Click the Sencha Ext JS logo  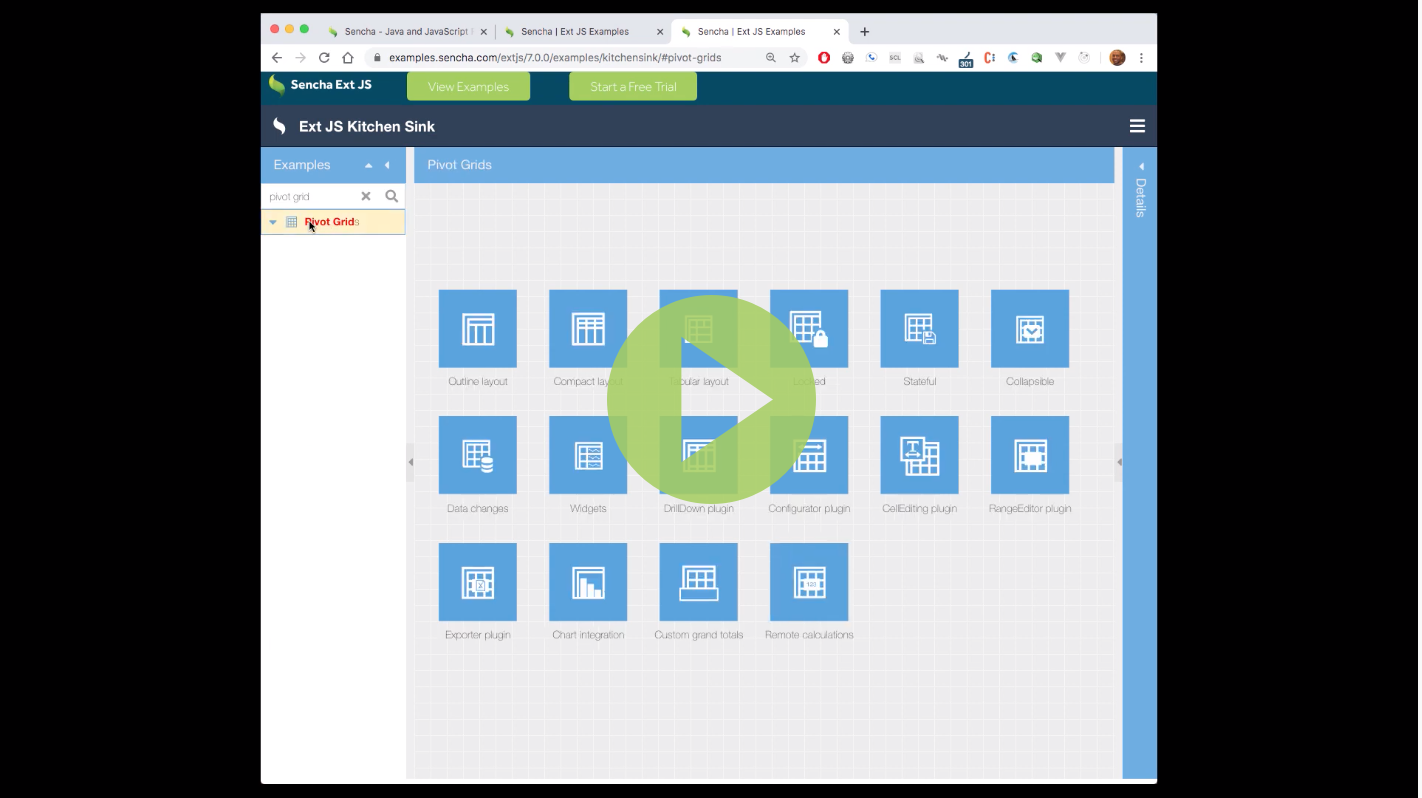(x=320, y=85)
